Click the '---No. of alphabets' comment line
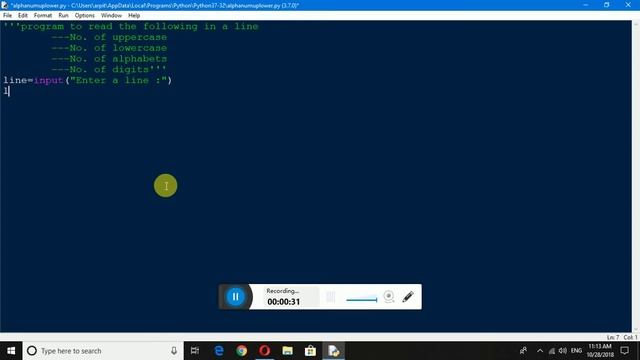640x360 pixels. pyautogui.click(x=109, y=59)
